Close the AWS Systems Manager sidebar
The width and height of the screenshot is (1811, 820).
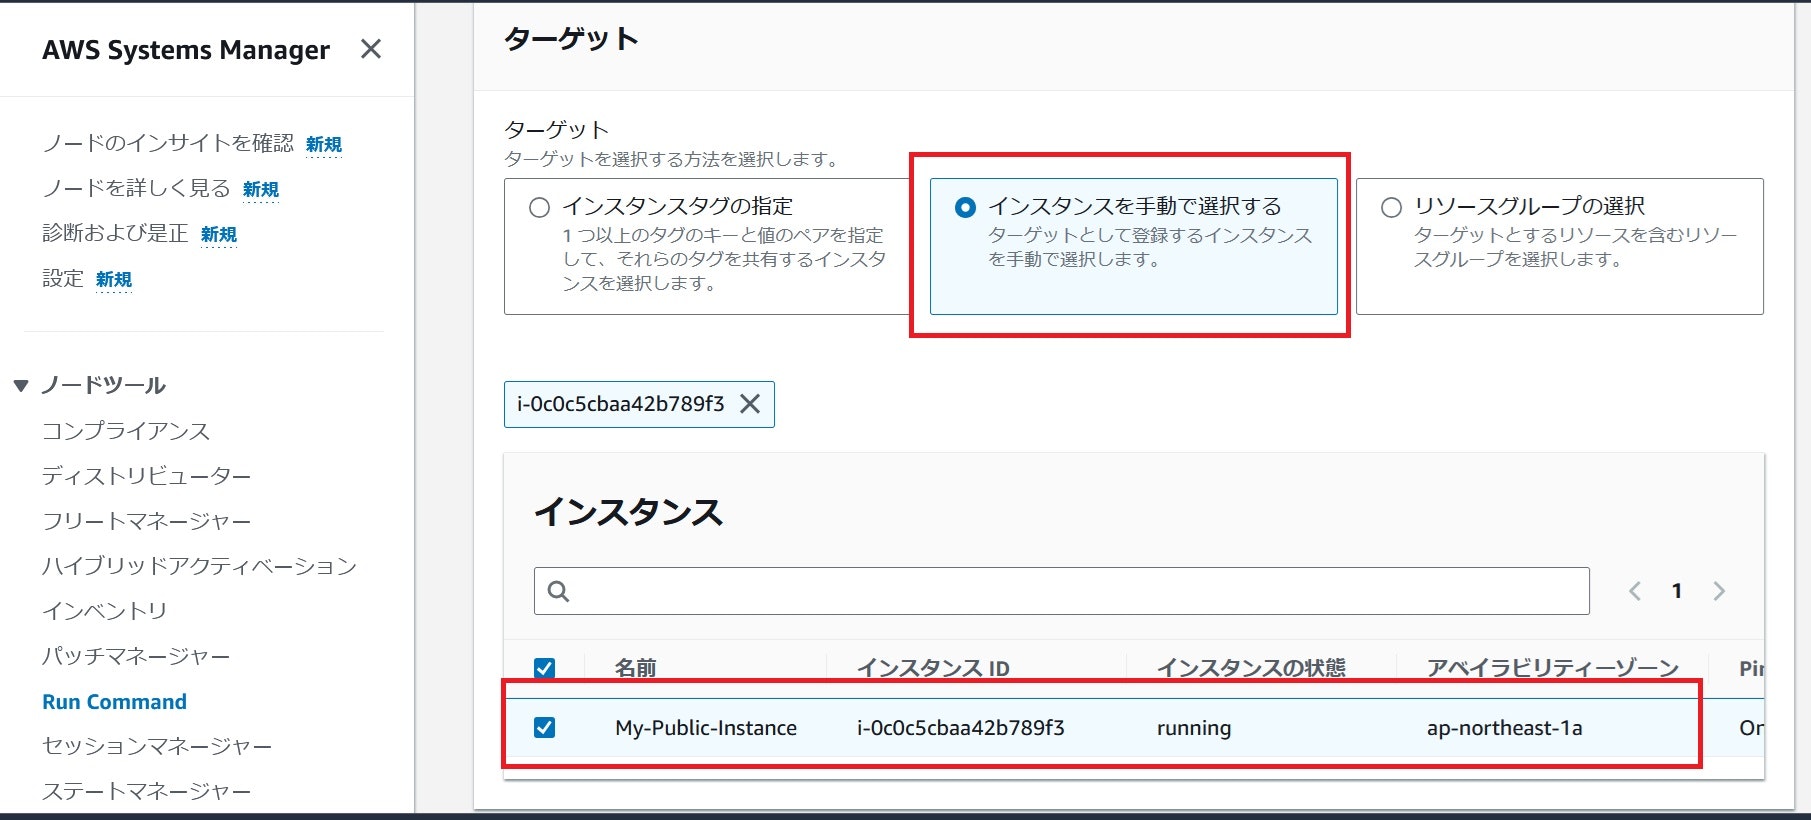tap(370, 49)
